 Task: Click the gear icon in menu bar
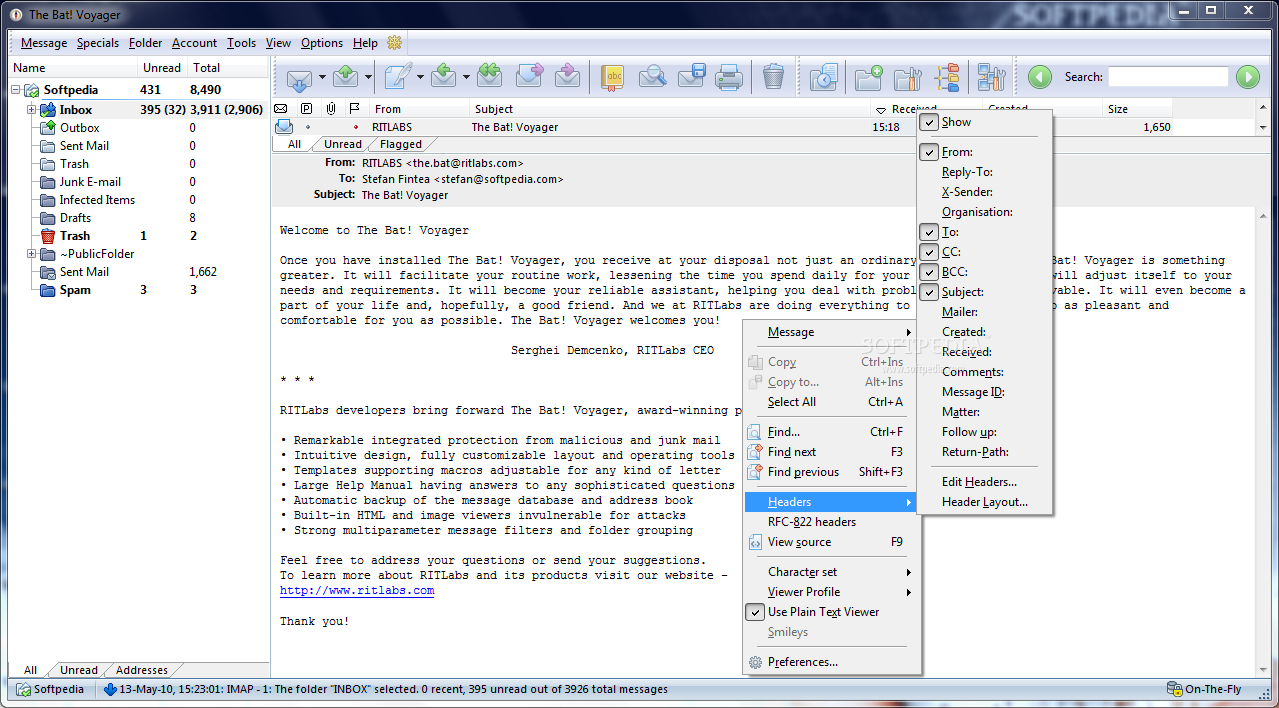point(394,43)
